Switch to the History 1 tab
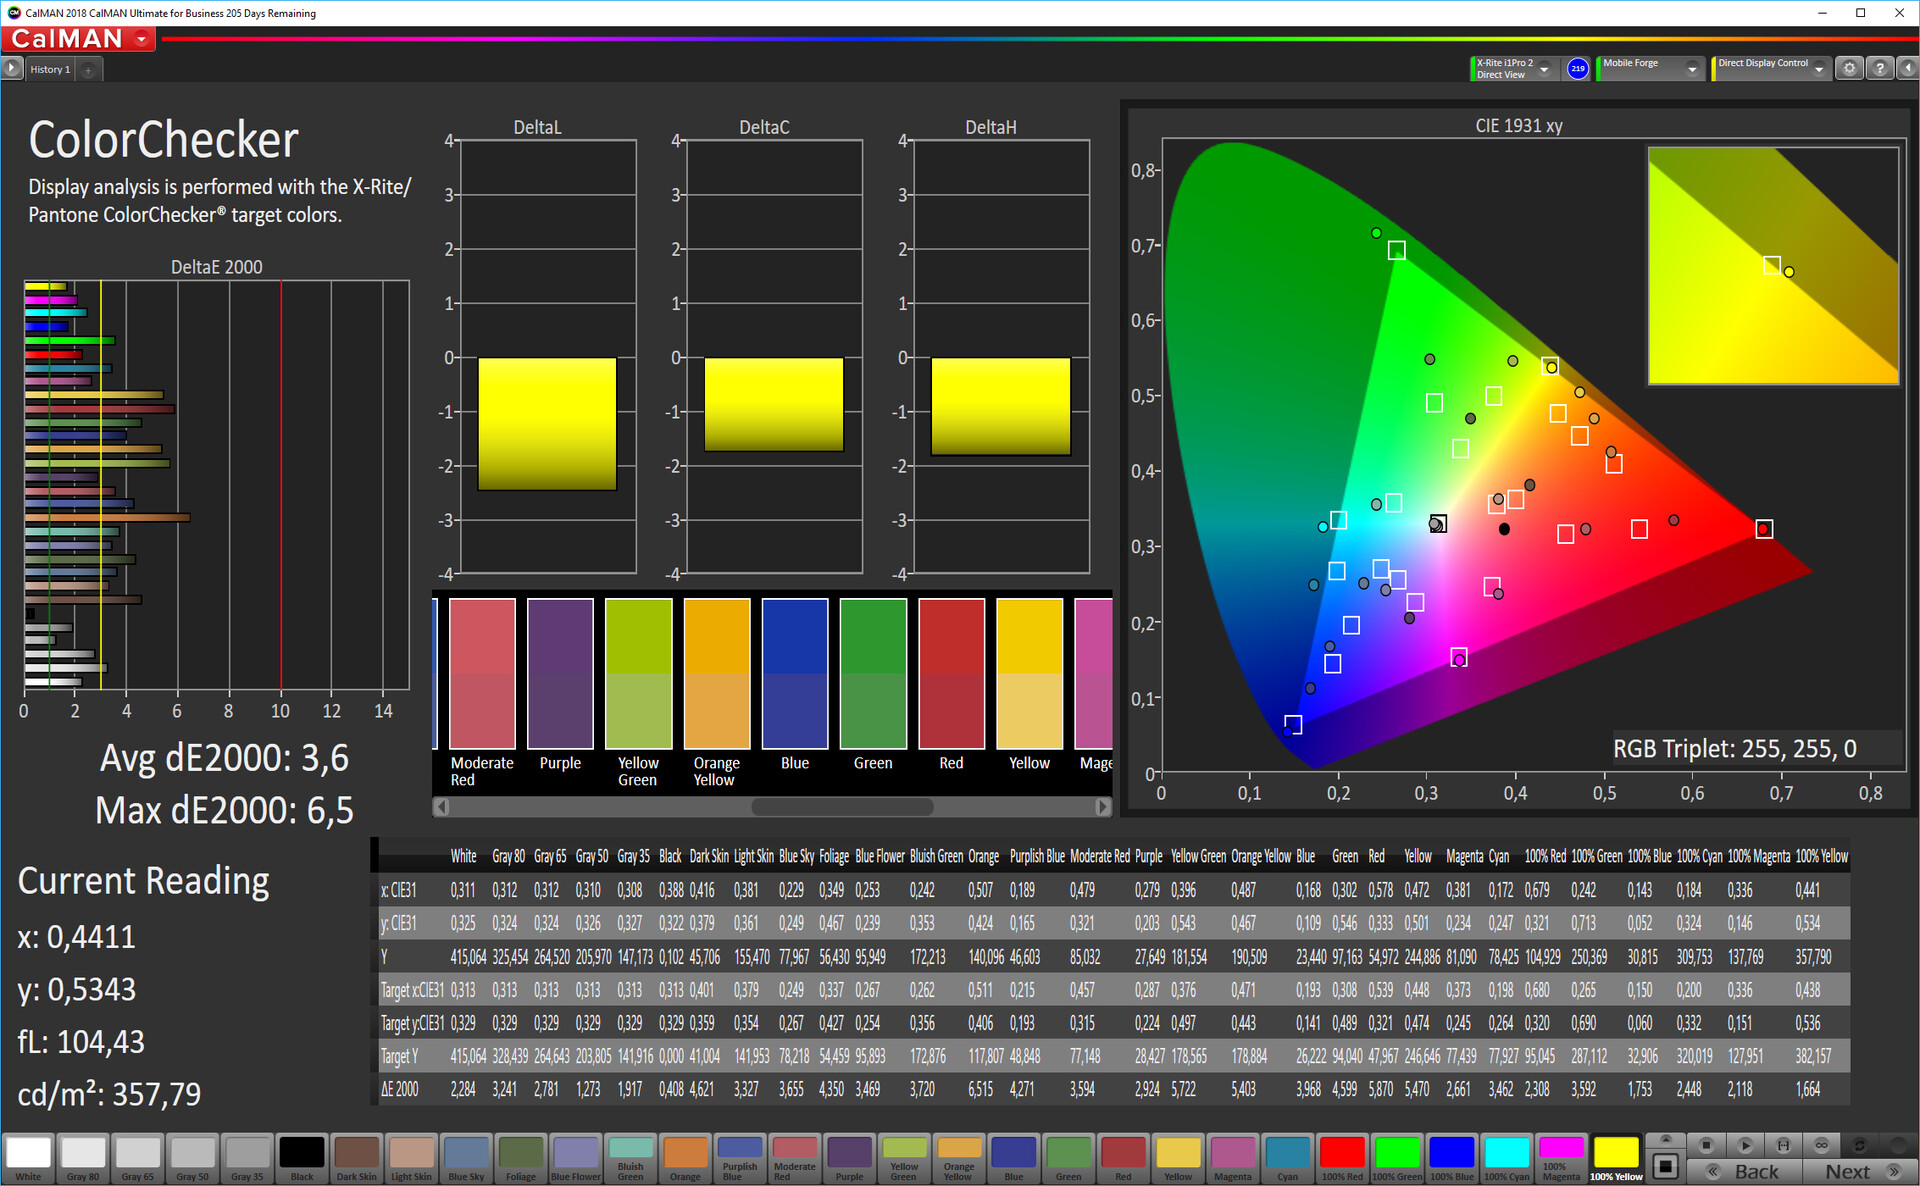Viewport: 1920px width, 1186px height. tap(49, 69)
